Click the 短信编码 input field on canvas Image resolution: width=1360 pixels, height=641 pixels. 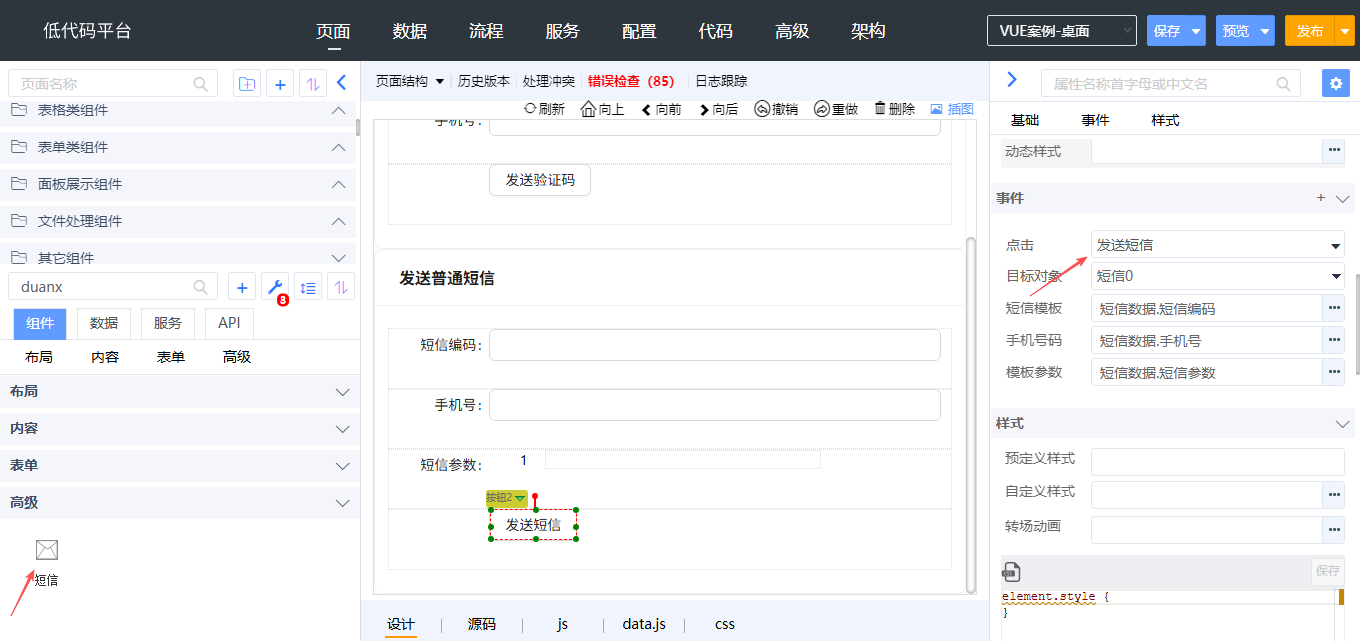coord(714,345)
